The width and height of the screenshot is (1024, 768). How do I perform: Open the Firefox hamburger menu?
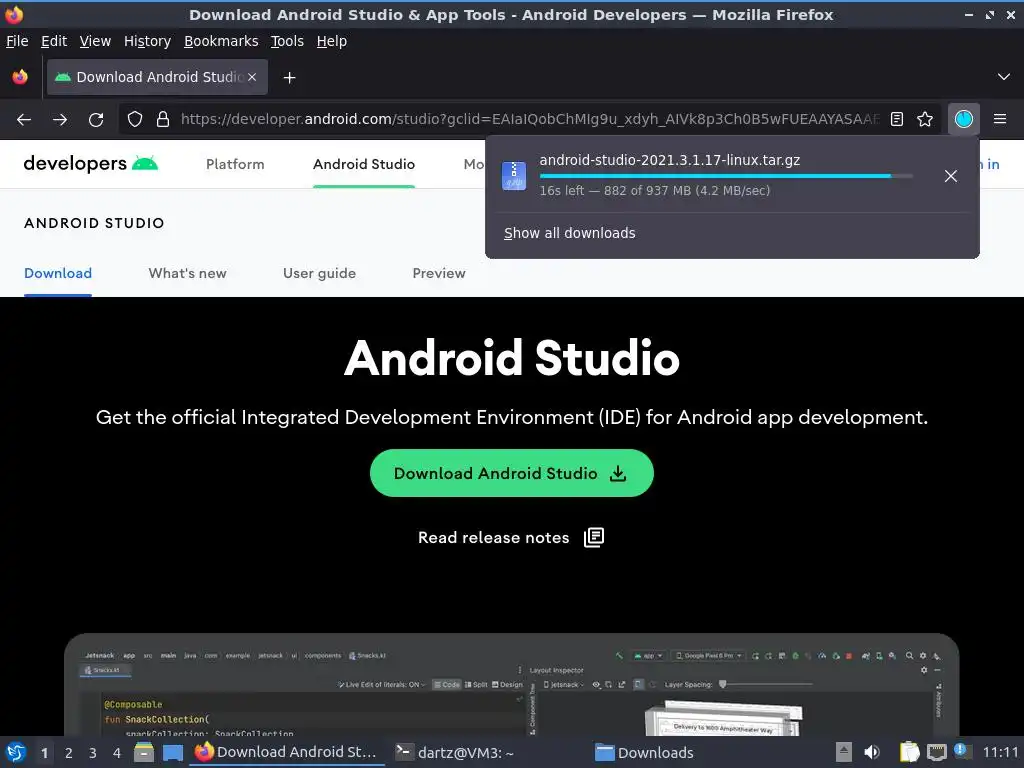pos(999,119)
